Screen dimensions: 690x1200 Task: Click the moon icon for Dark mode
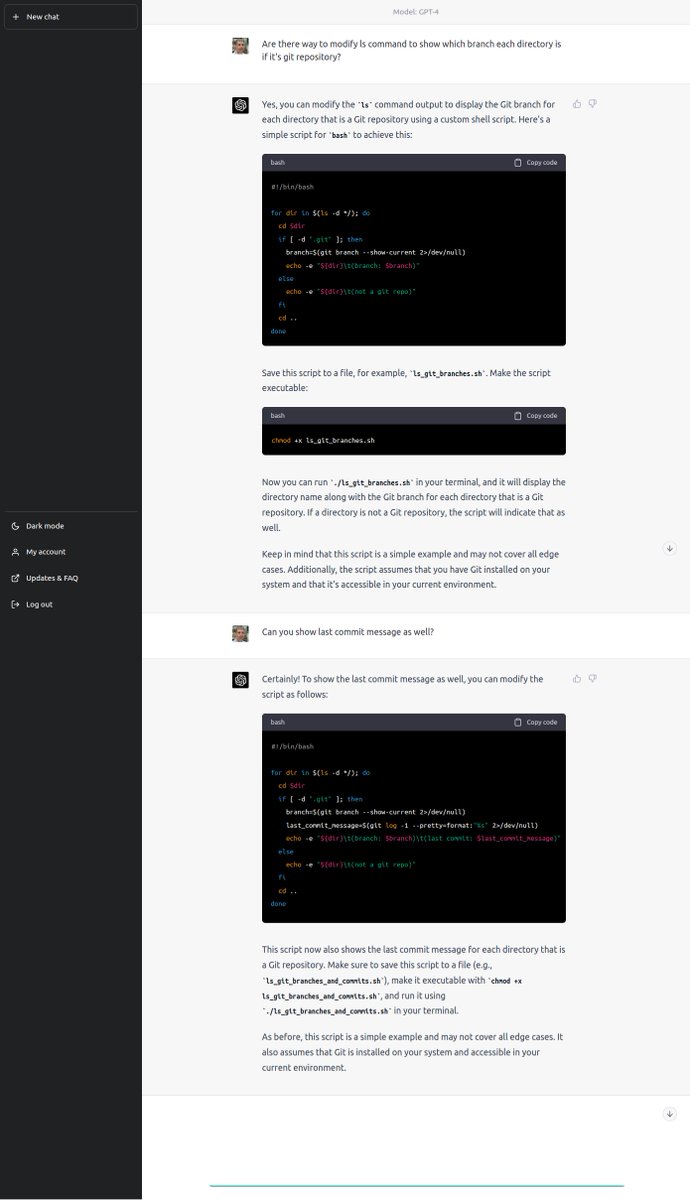15,526
